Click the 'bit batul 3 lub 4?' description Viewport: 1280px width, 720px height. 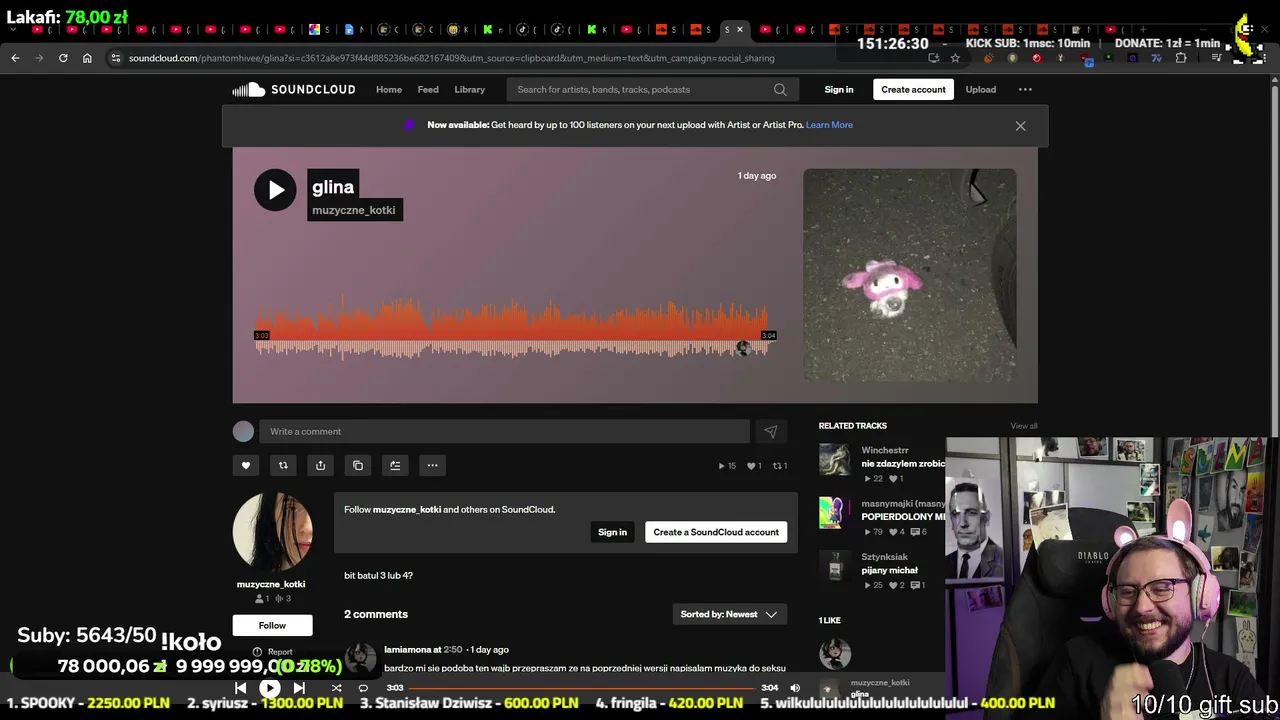point(378,576)
